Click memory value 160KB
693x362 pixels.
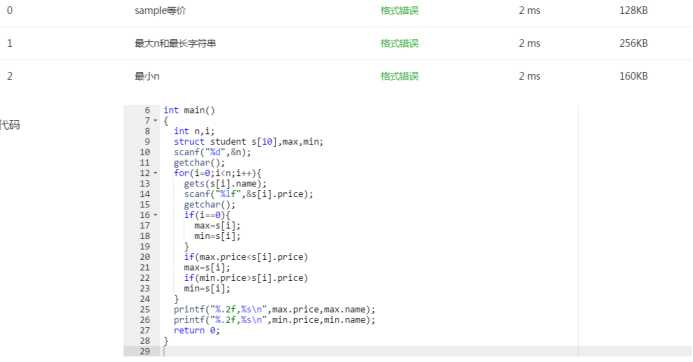coord(633,76)
